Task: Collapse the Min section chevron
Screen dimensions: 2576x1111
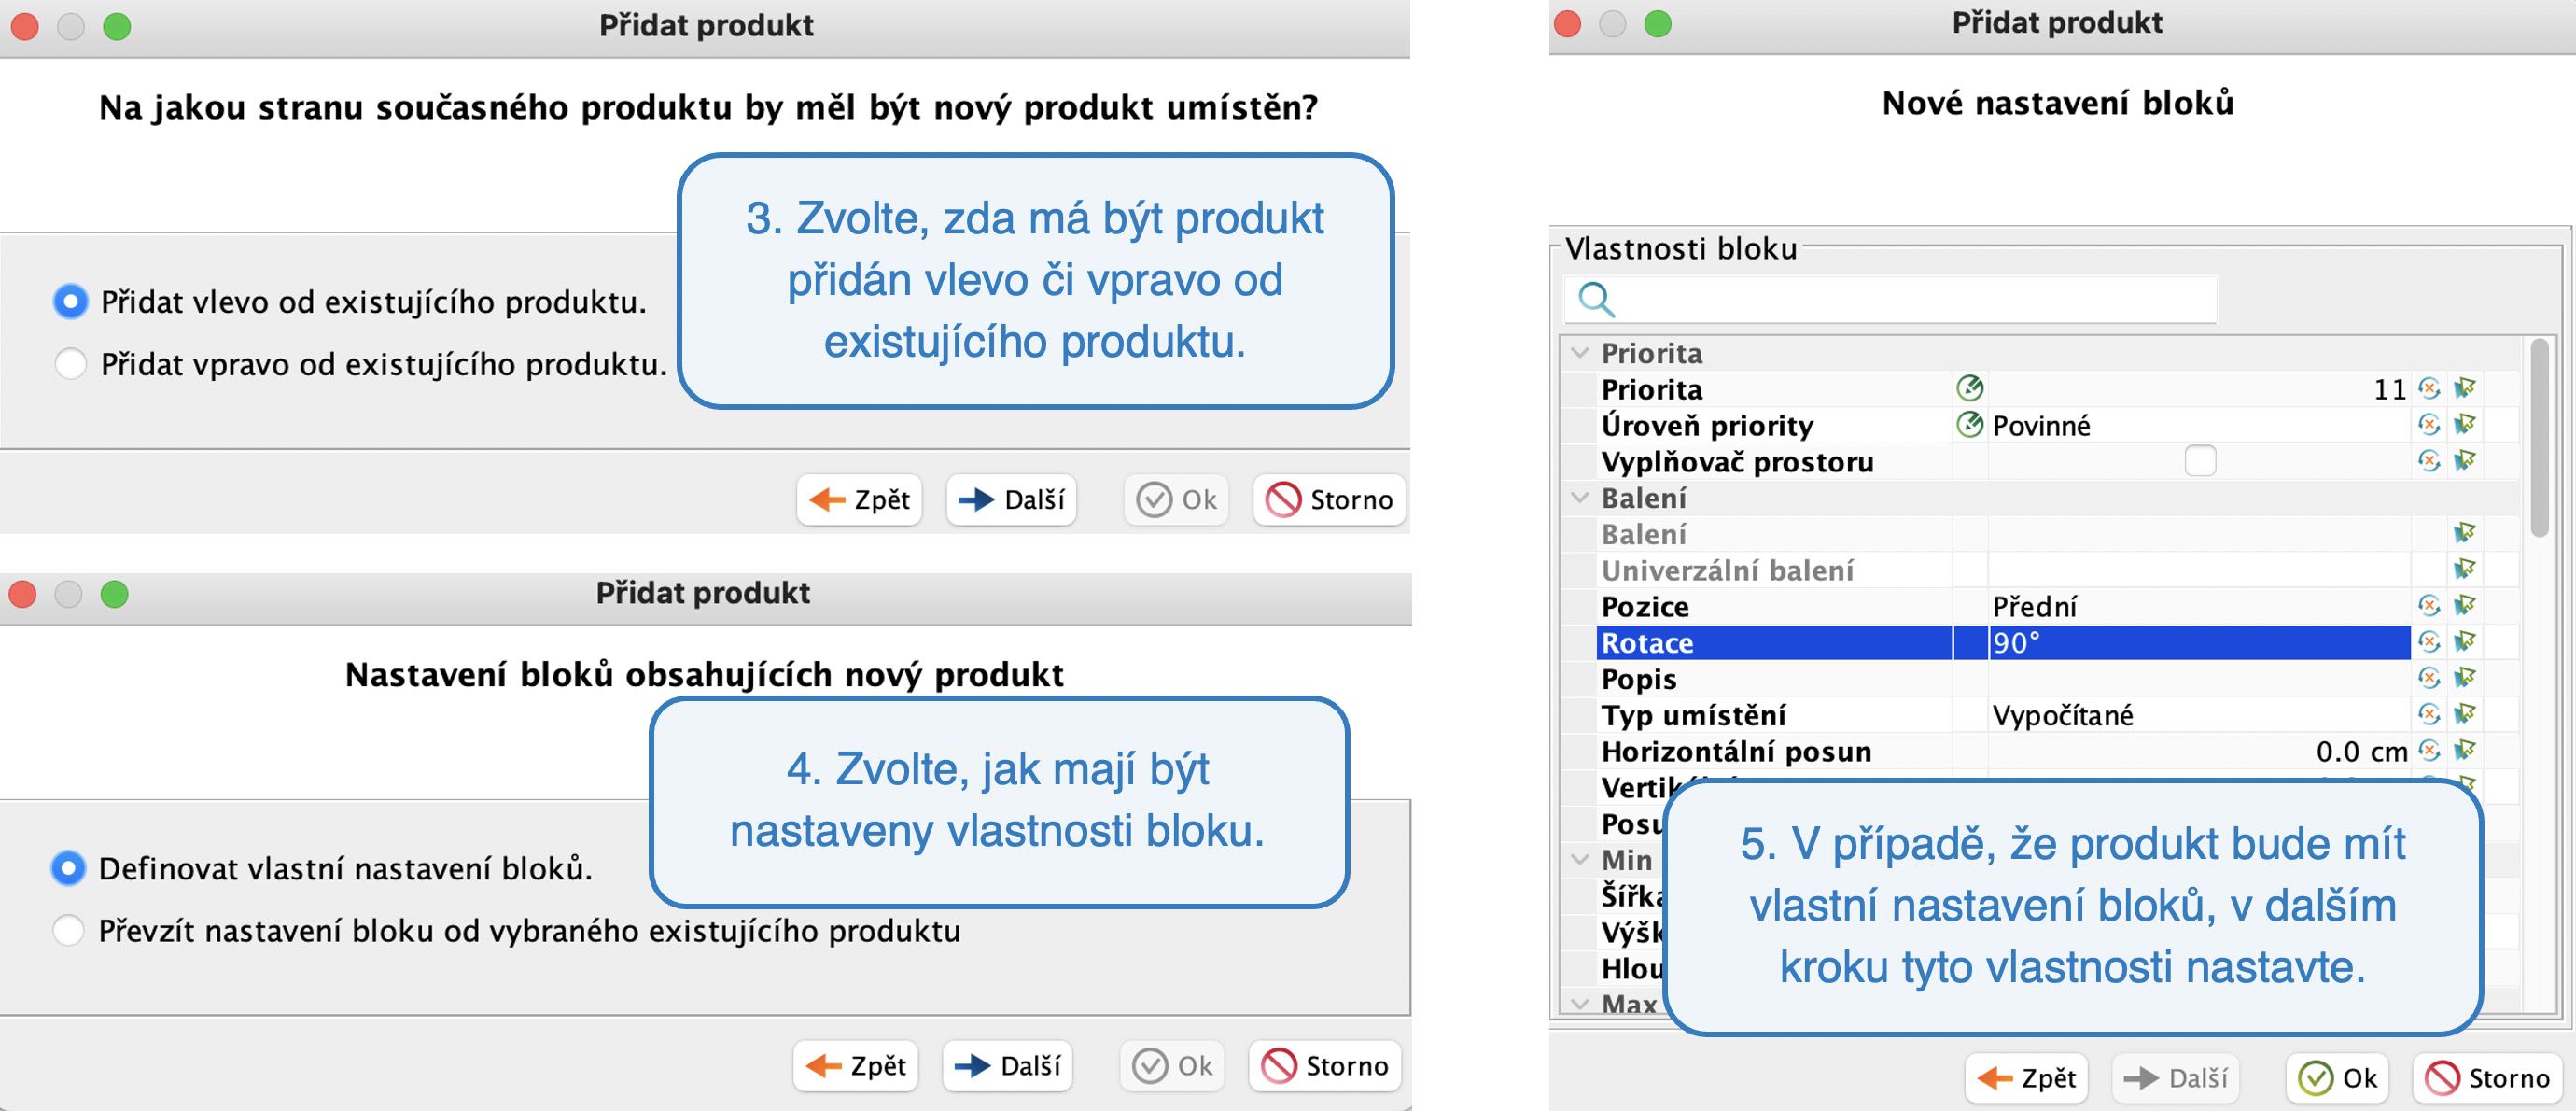Action: tap(1580, 859)
